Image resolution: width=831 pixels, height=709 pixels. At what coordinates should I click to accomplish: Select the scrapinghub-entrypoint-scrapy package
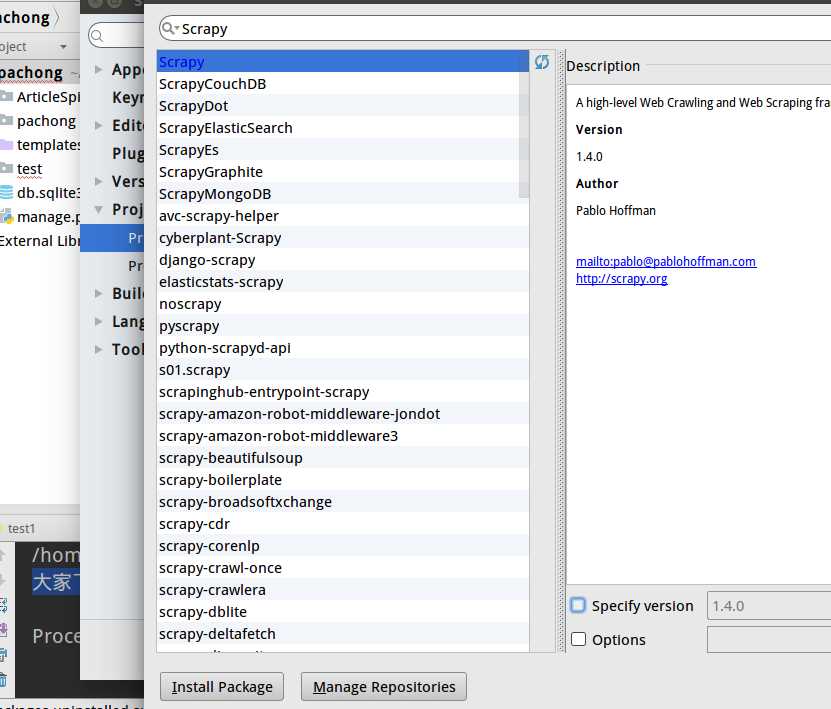[343, 392]
